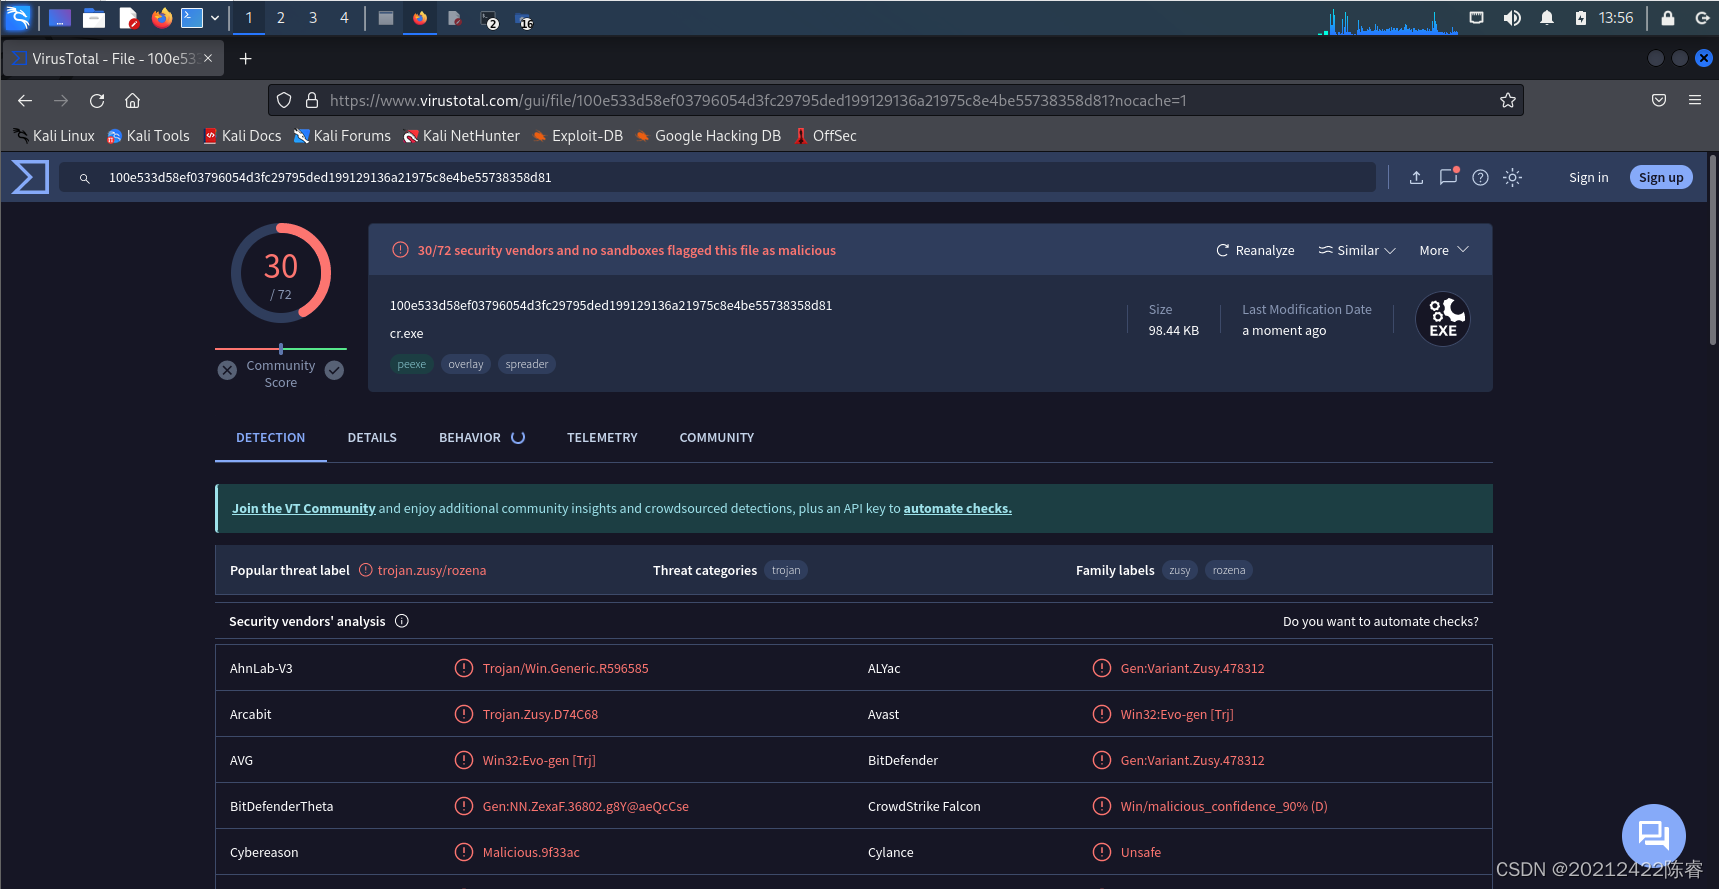
Task: Toggle the light/dark theme sun icon
Action: [x=1513, y=177]
